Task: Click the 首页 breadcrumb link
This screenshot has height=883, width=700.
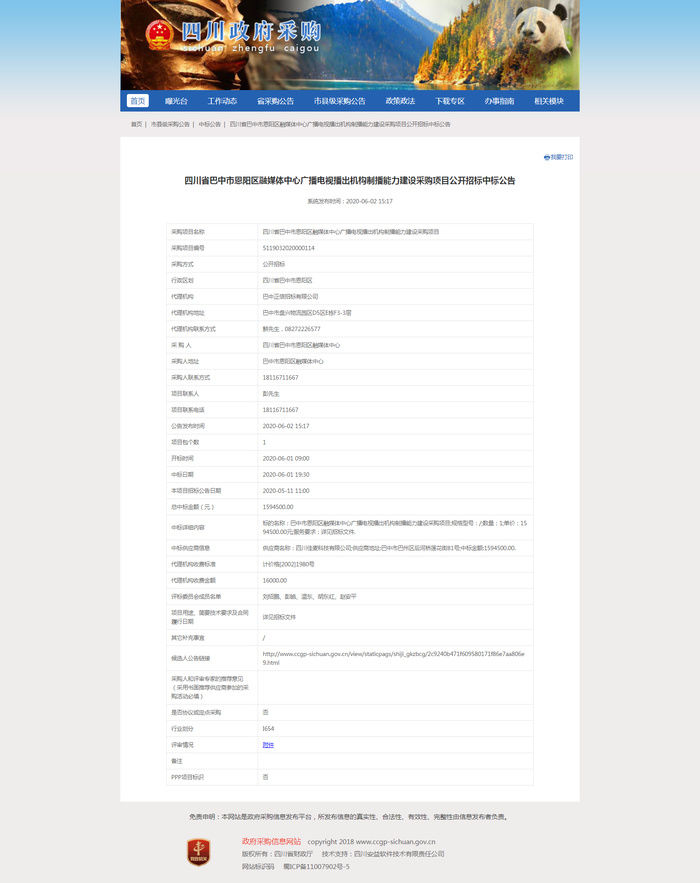Action: click(x=136, y=124)
